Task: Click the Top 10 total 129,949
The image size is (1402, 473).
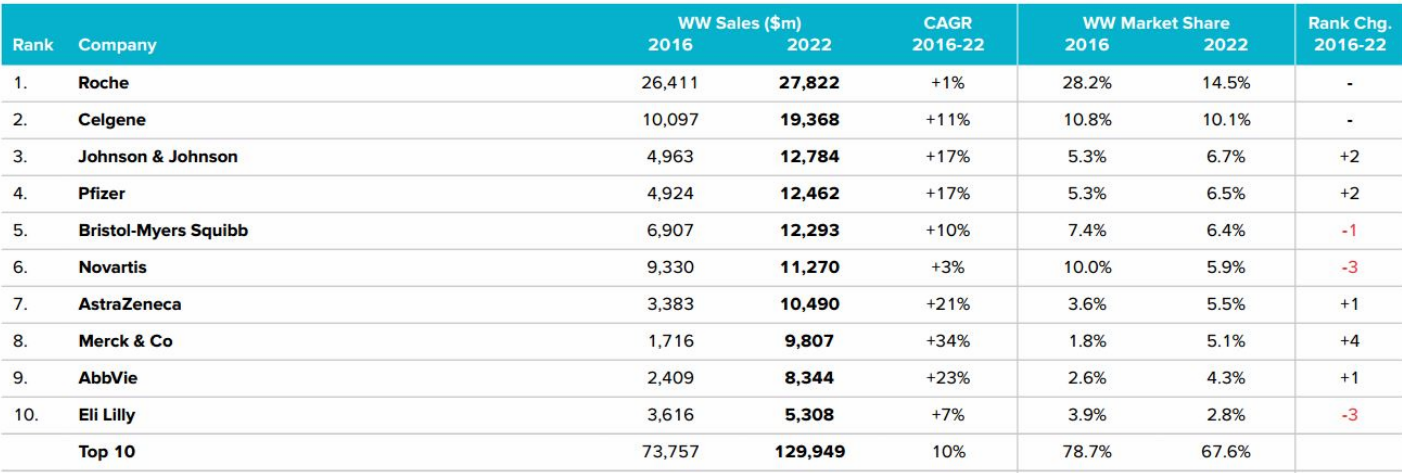Action: pos(808,452)
